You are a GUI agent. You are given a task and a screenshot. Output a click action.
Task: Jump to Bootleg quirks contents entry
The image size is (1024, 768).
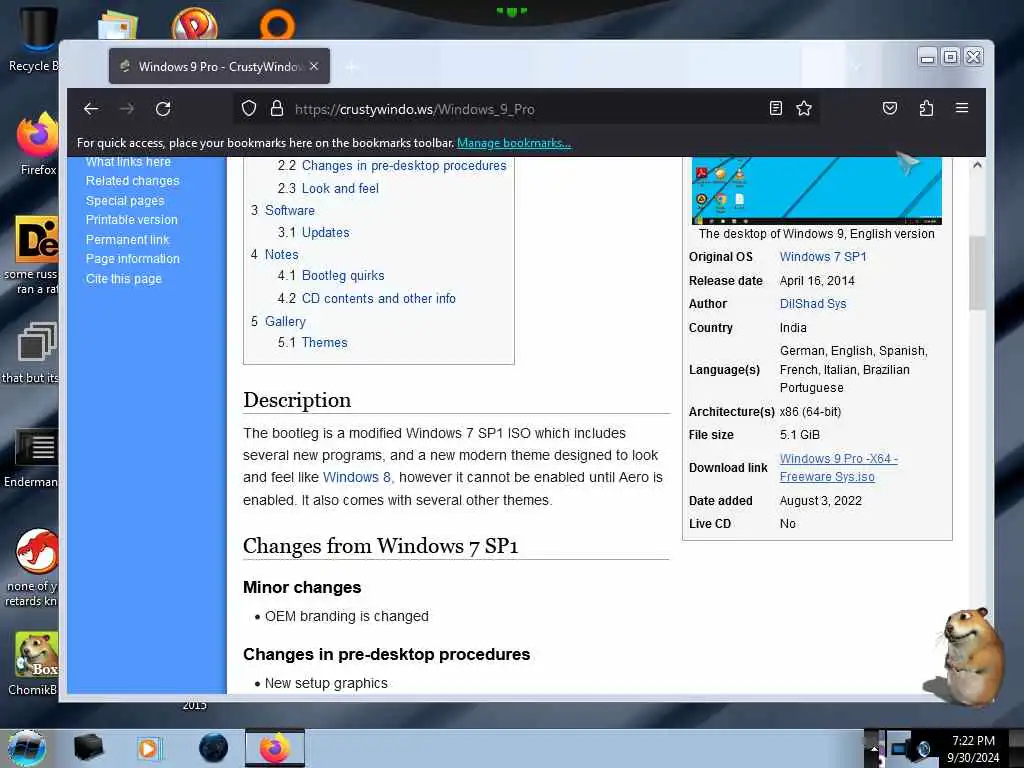343,276
